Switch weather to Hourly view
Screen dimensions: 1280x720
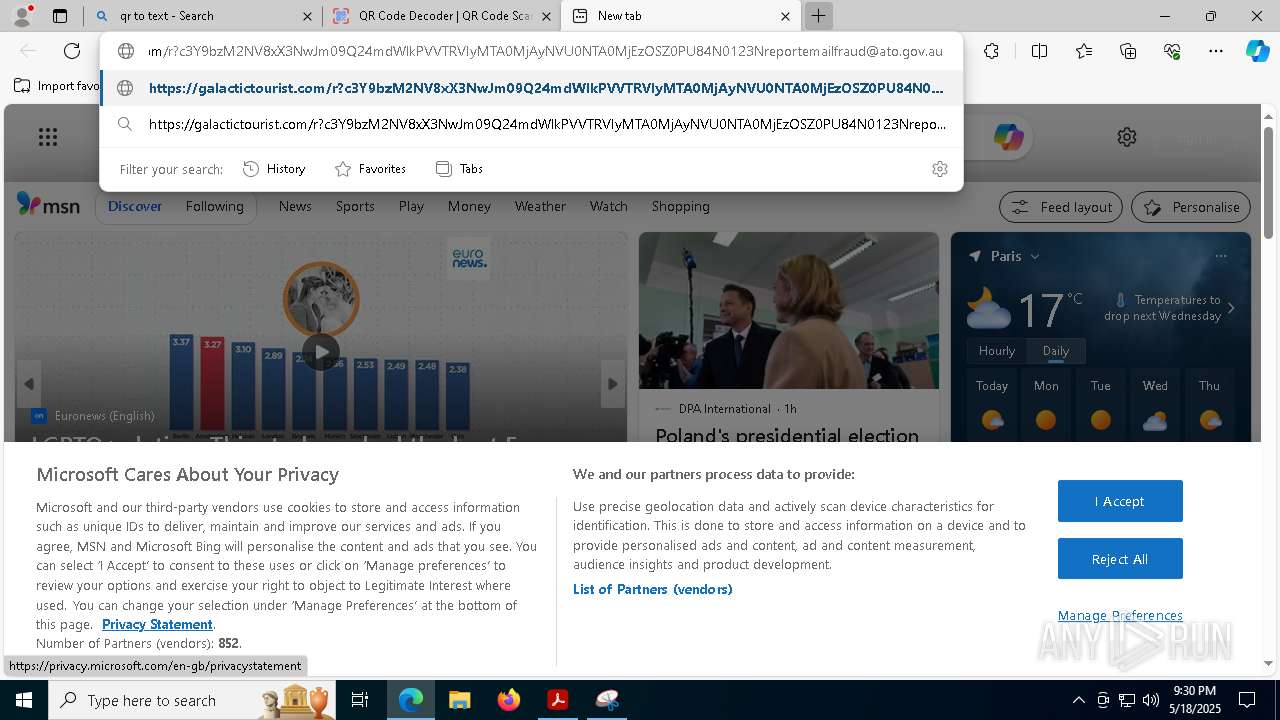[x=996, y=351]
